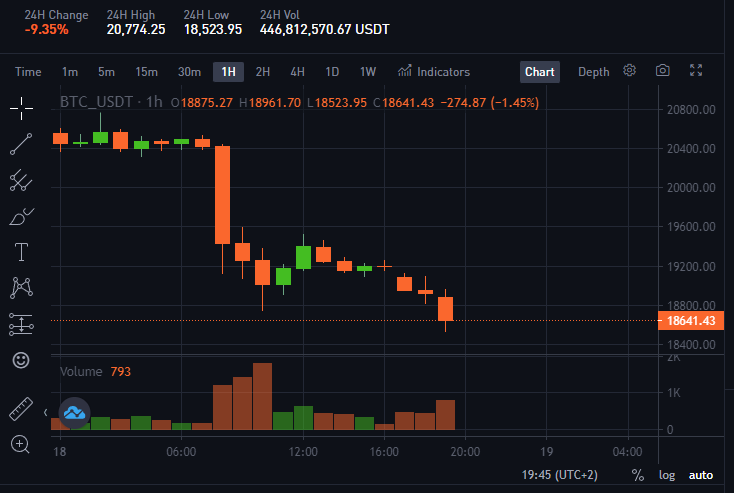Select the trend line drawing tool
The height and width of the screenshot is (493, 734).
21,144
